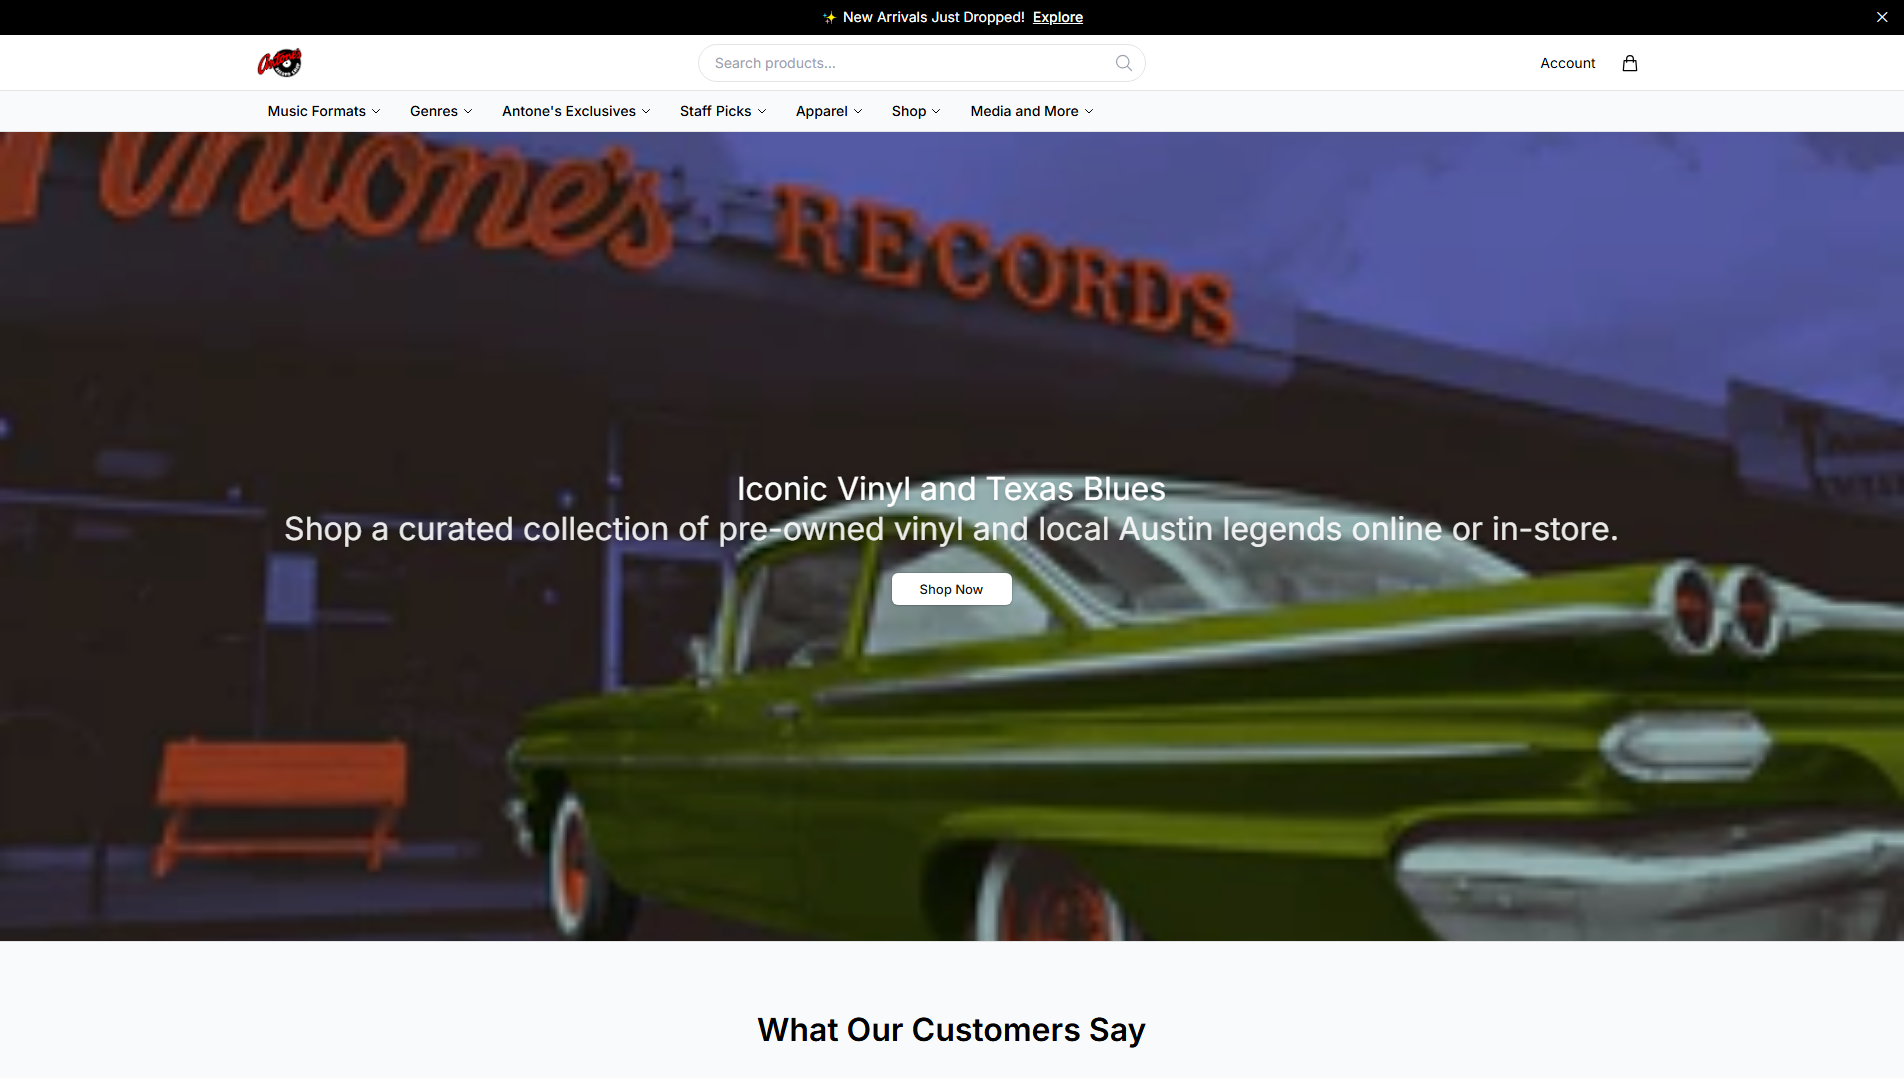
Task: Click the 'What Our Customers Say' heading
Action: click(951, 1030)
